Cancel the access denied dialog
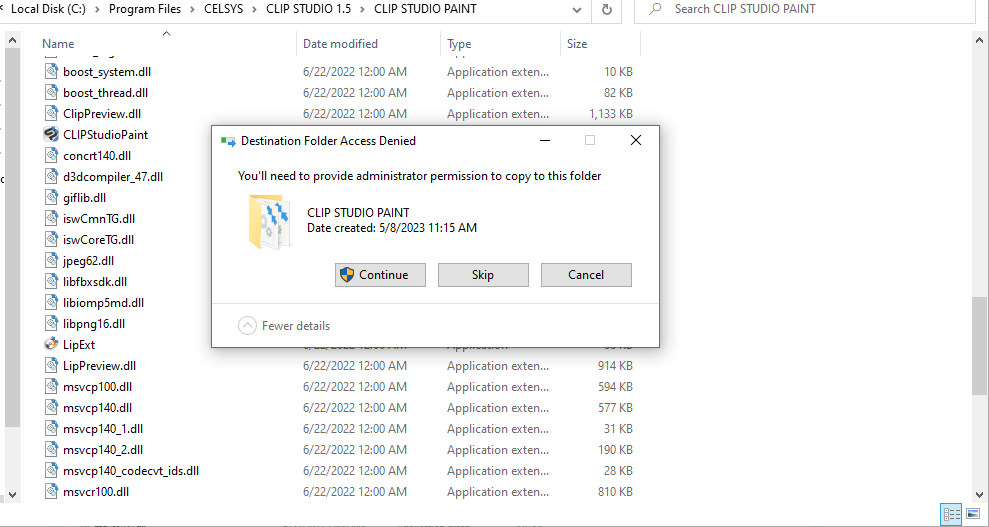 coord(586,275)
